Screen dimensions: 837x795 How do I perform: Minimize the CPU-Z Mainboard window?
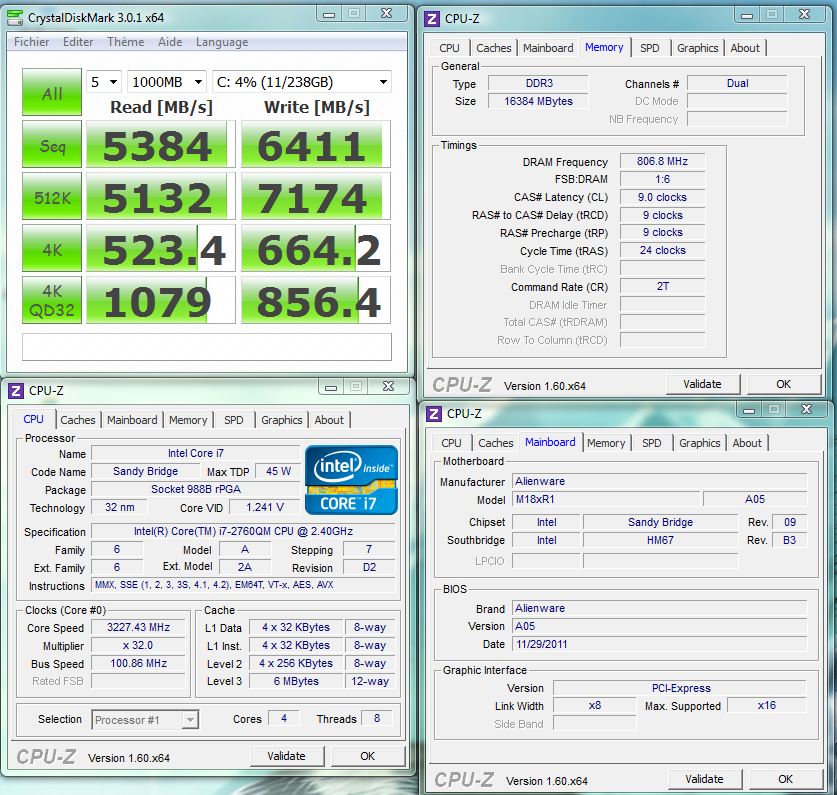tap(749, 411)
